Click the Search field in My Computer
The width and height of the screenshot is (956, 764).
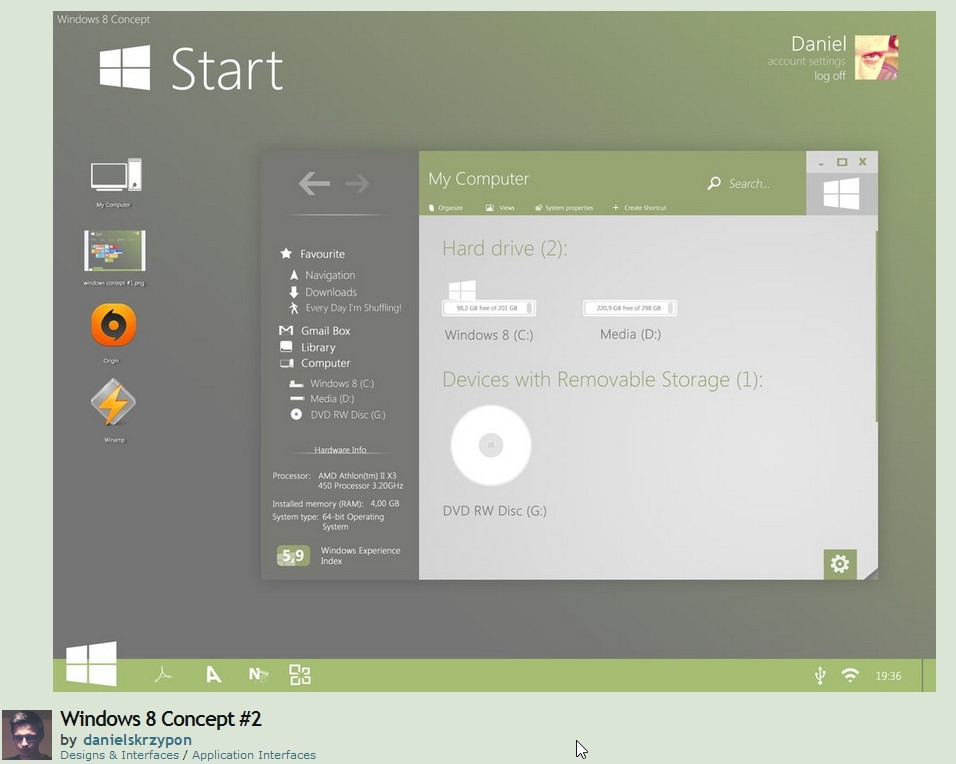749,184
